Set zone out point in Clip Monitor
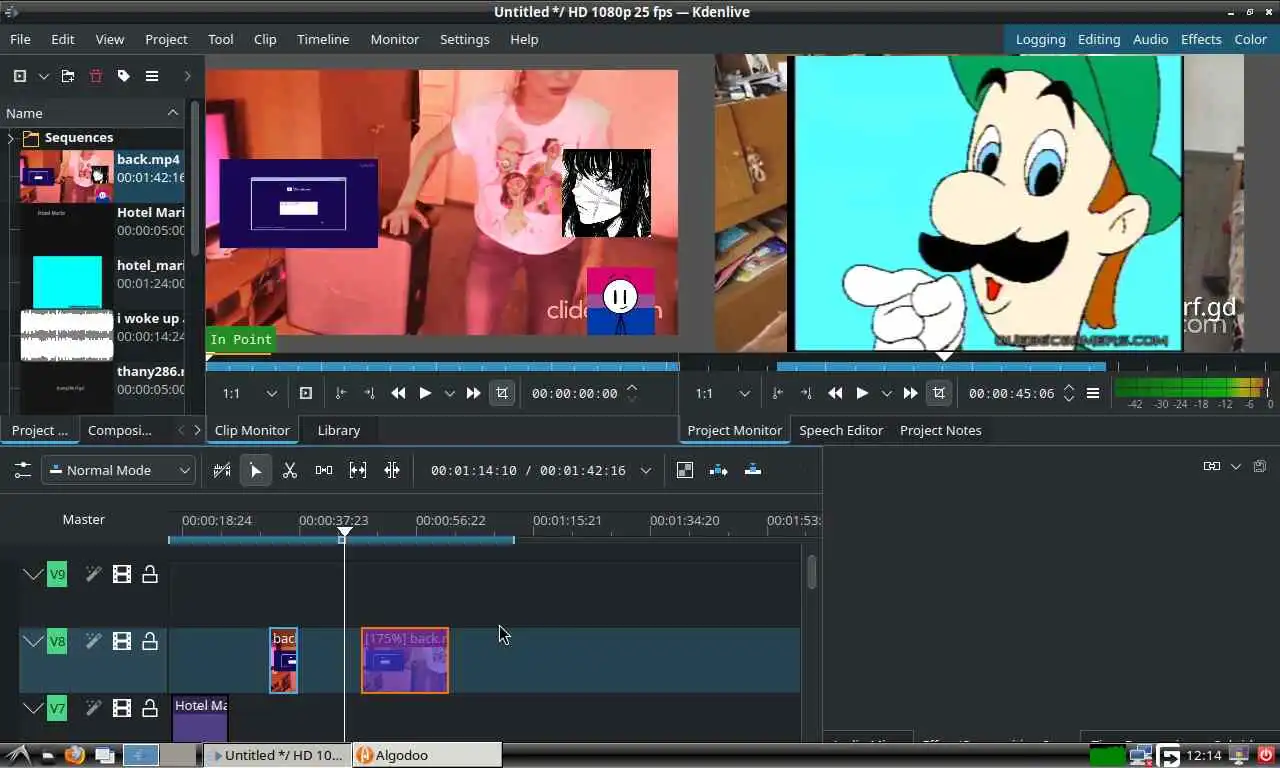Image resolution: width=1280 pixels, height=768 pixels. 369,393
